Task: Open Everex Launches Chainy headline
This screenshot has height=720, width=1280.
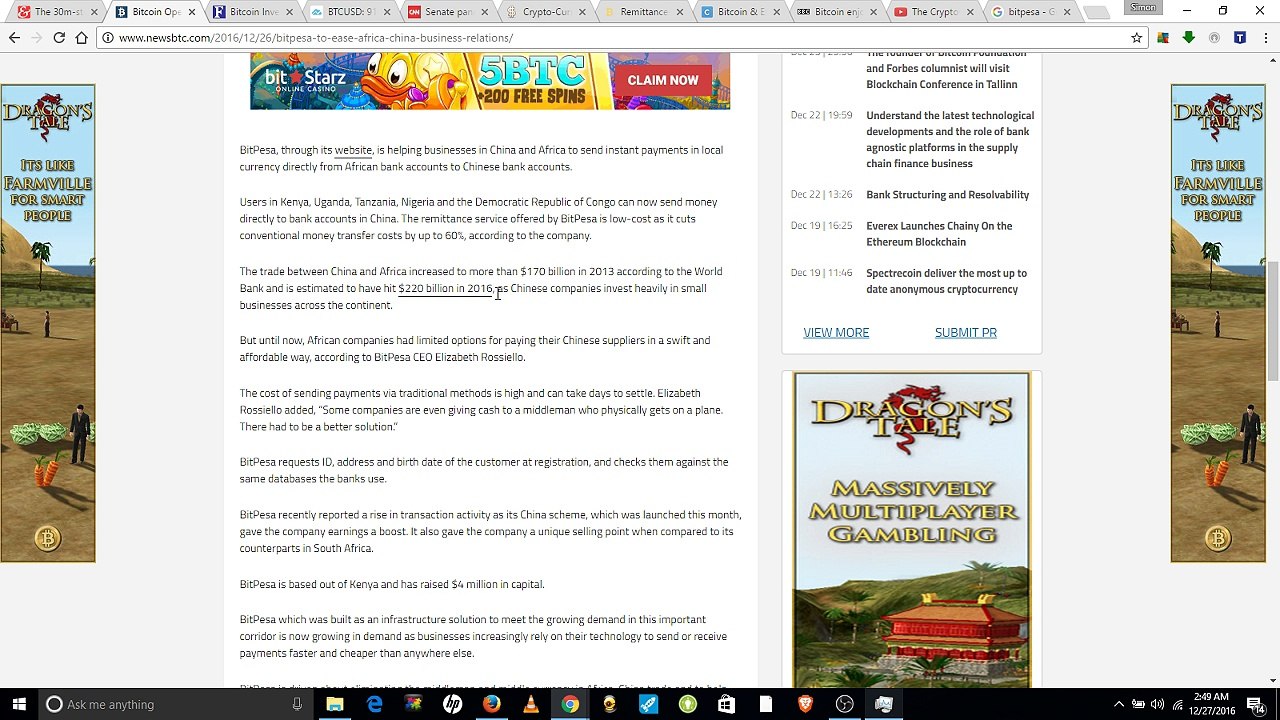Action: point(939,233)
